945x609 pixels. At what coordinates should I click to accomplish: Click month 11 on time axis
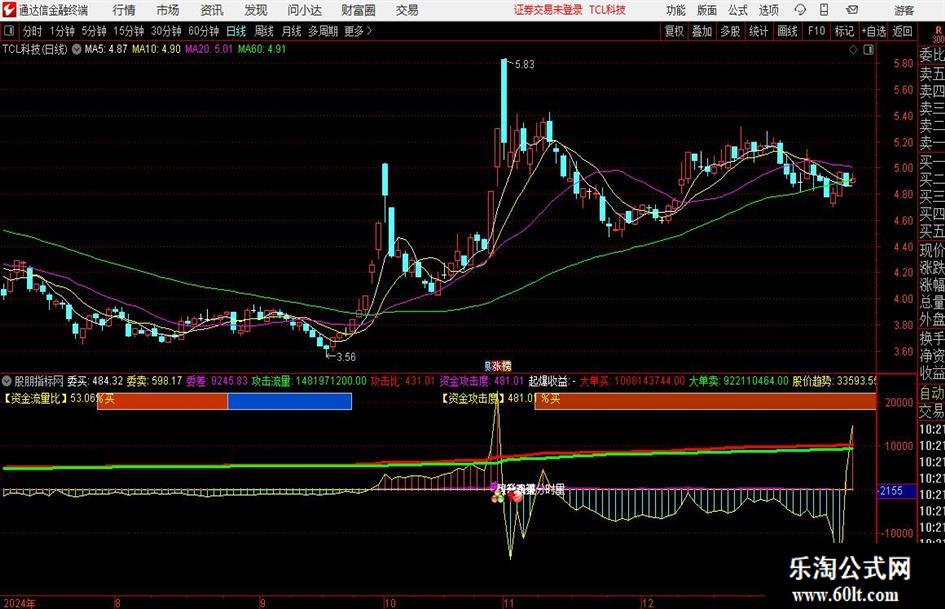[x=509, y=602]
